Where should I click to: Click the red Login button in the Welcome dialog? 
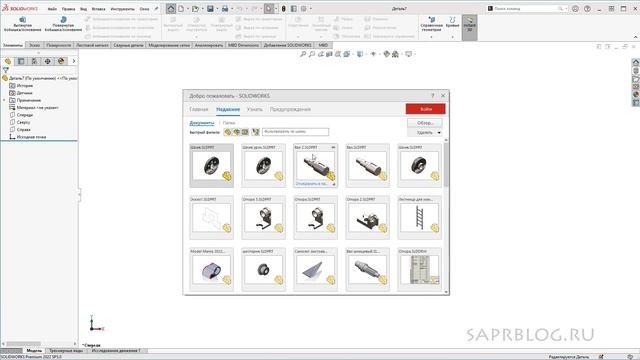pos(425,109)
